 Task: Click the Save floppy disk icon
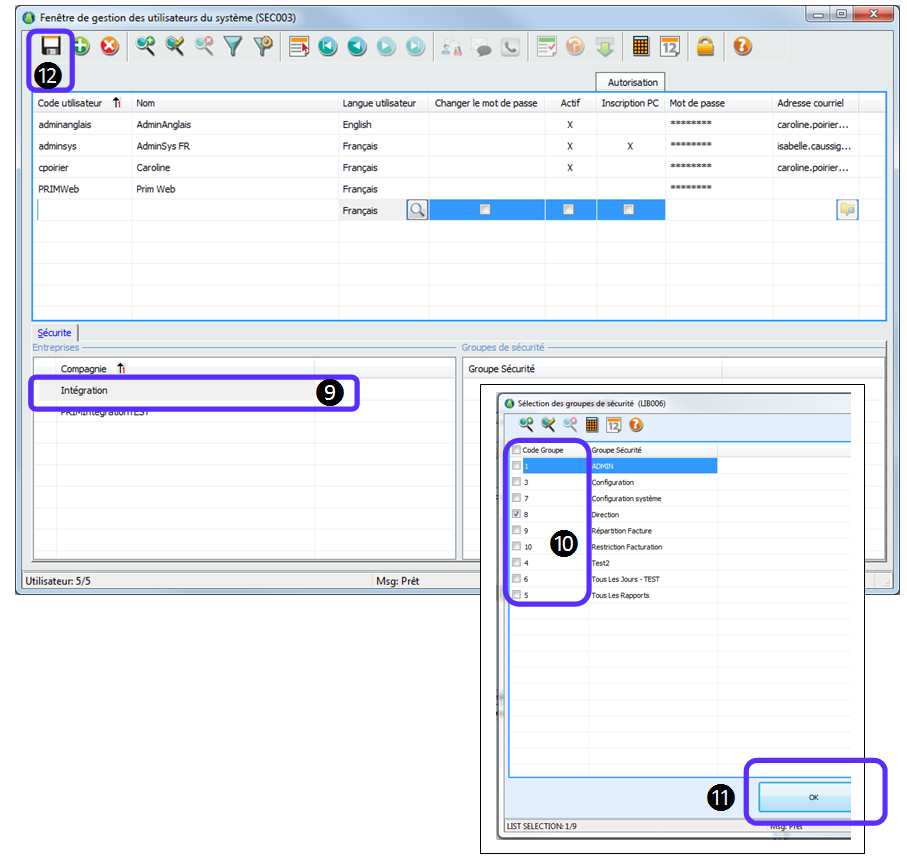(50, 46)
